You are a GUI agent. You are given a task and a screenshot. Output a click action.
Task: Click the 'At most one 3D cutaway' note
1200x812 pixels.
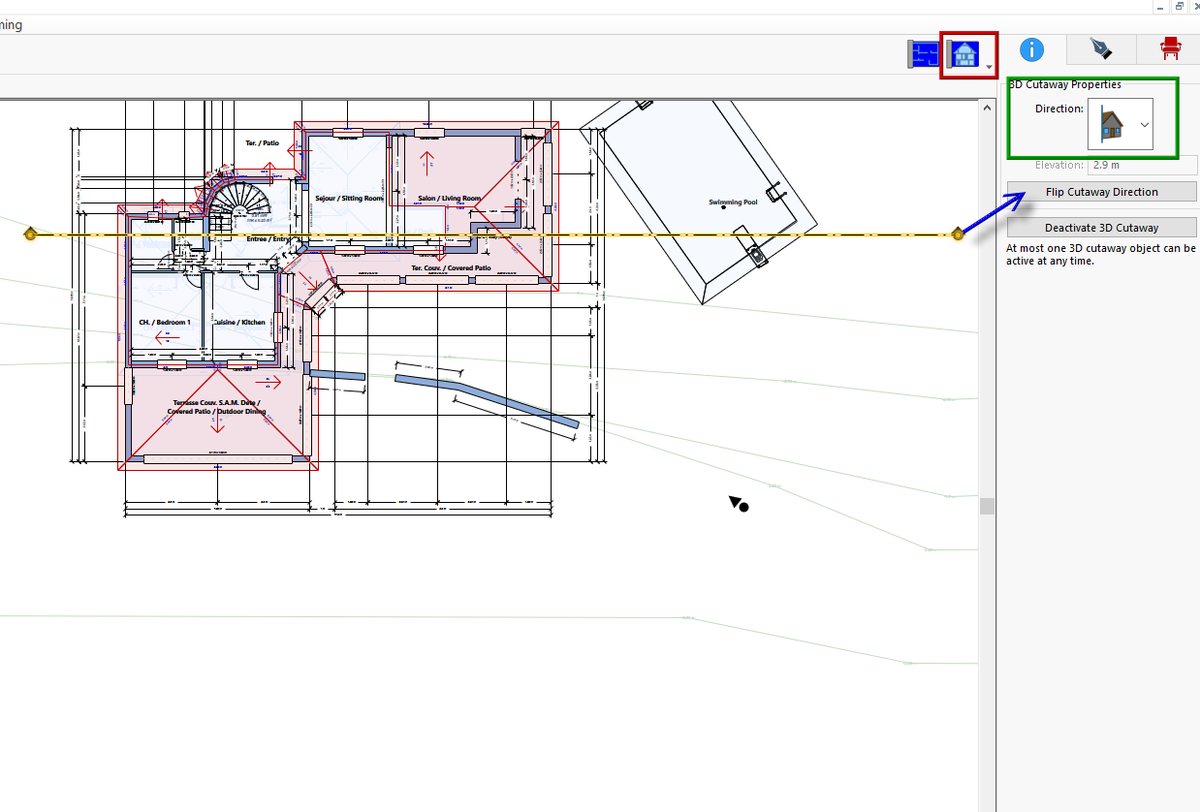pyautogui.click(x=1101, y=254)
